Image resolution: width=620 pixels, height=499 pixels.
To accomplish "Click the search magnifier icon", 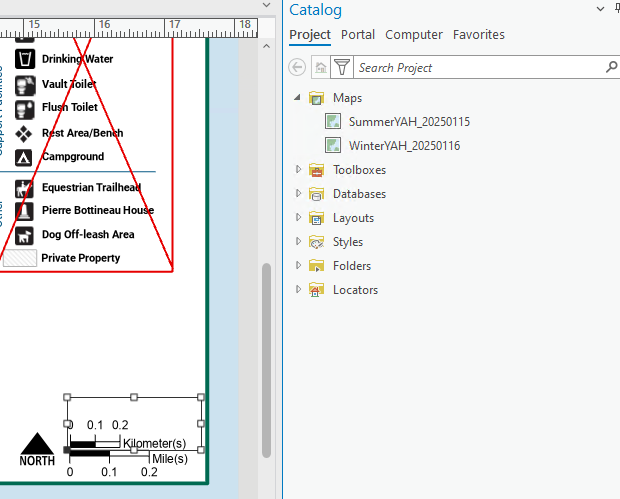I will pos(611,67).
